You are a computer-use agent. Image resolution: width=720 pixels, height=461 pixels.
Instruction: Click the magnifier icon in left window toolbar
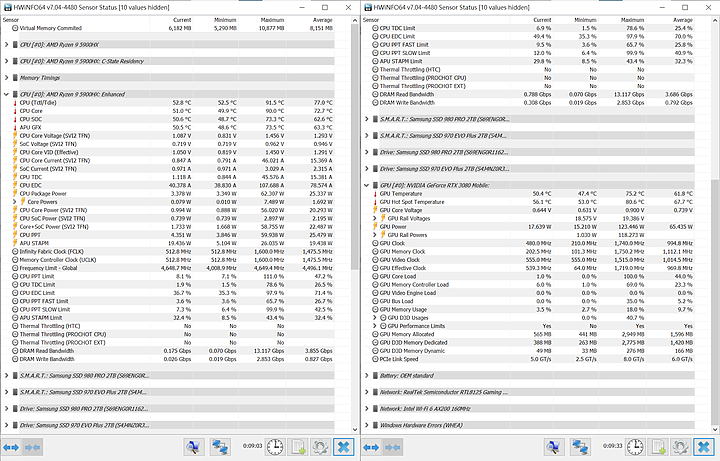pyautogui.click(x=194, y=447)
